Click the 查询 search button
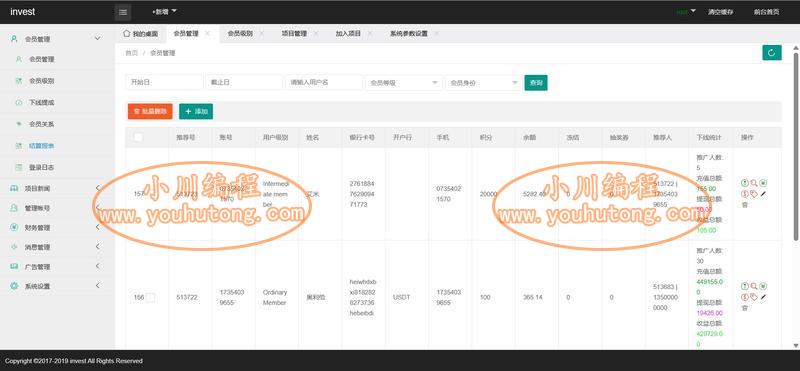Viewport: 800px width, 371px height. [536, 82]
